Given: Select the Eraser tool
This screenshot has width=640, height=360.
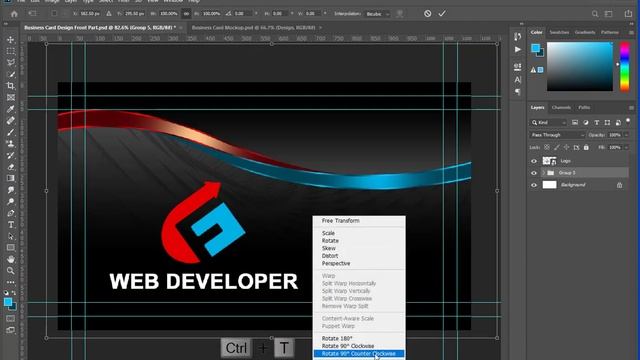Looking at the screenshot, I should pyautogui.click(x=11, y=167).
